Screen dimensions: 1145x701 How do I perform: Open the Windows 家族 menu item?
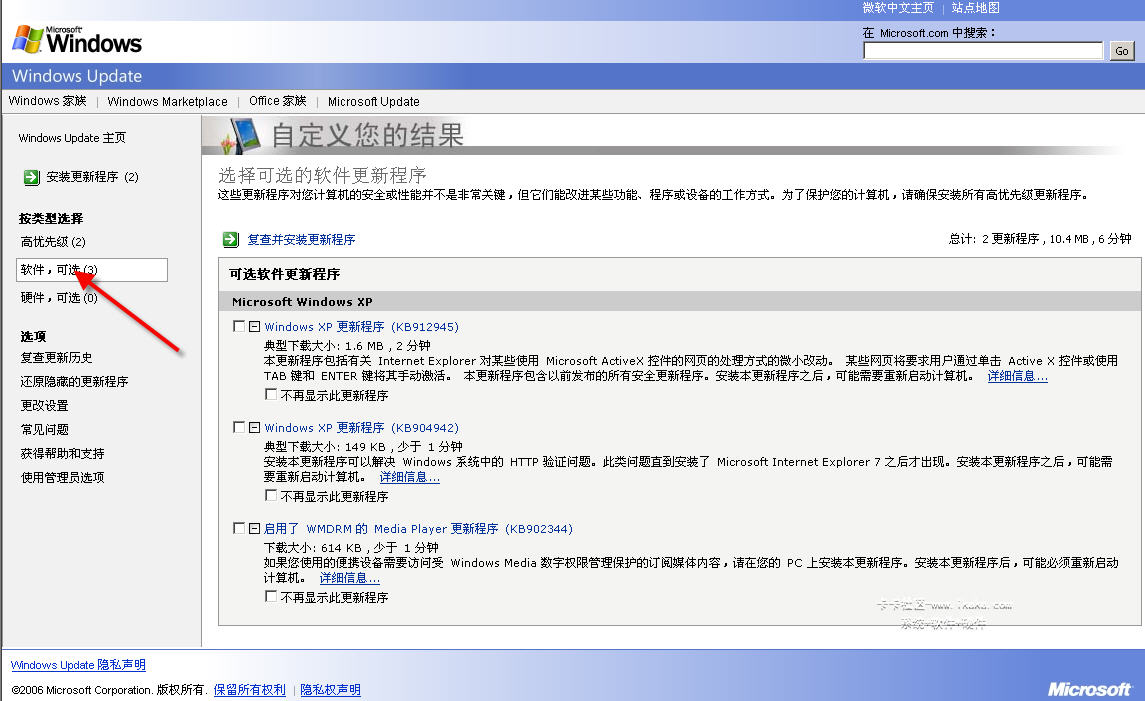[x=47, y=101]
